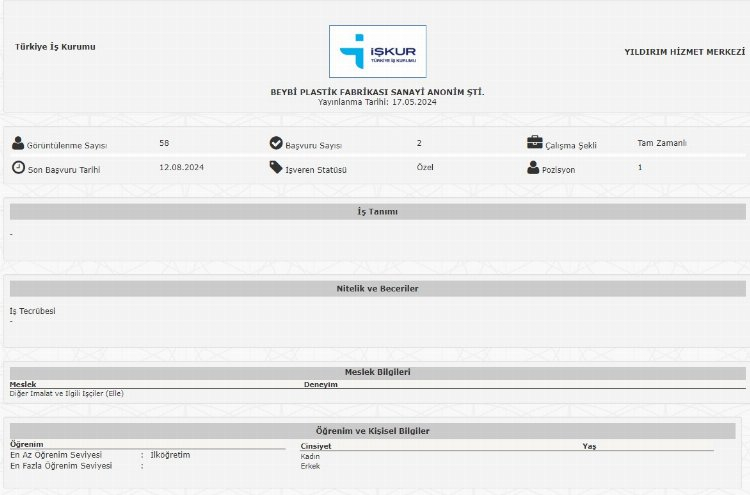This screenshot has width=750, height=495.
Task: Click the Türkiye İş Kurumu text
Action: coord(56,47)
